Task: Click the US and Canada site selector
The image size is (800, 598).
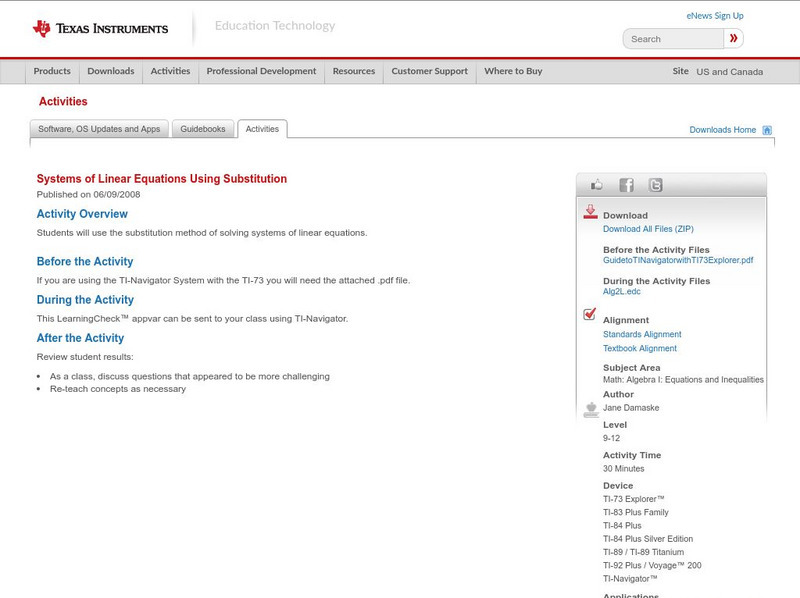Action: pos(730,72)
